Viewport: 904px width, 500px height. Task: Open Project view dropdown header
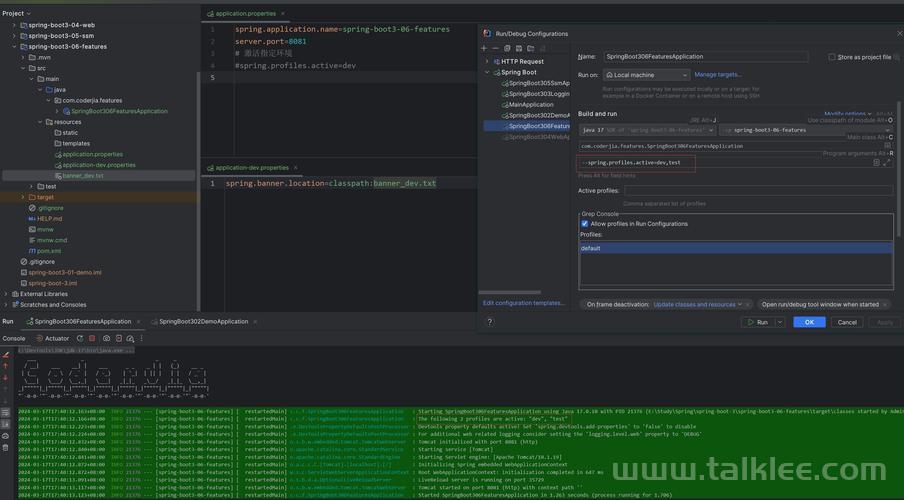[16, 13]
